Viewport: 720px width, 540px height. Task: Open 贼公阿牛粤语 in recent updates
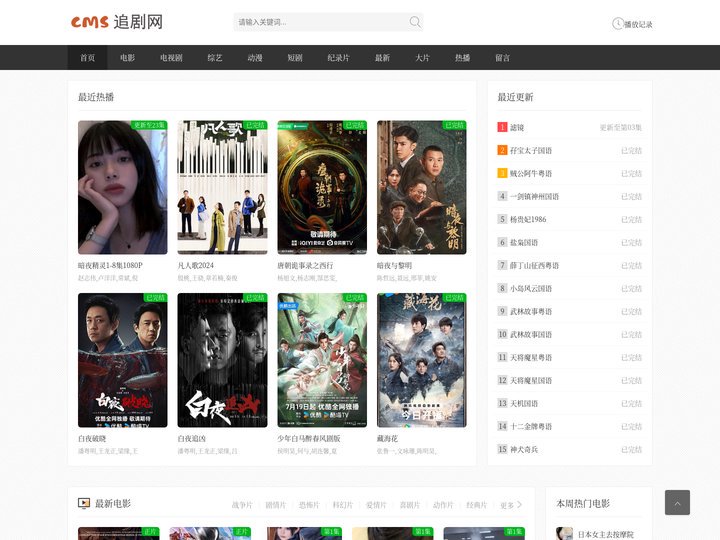coord(531,173)
